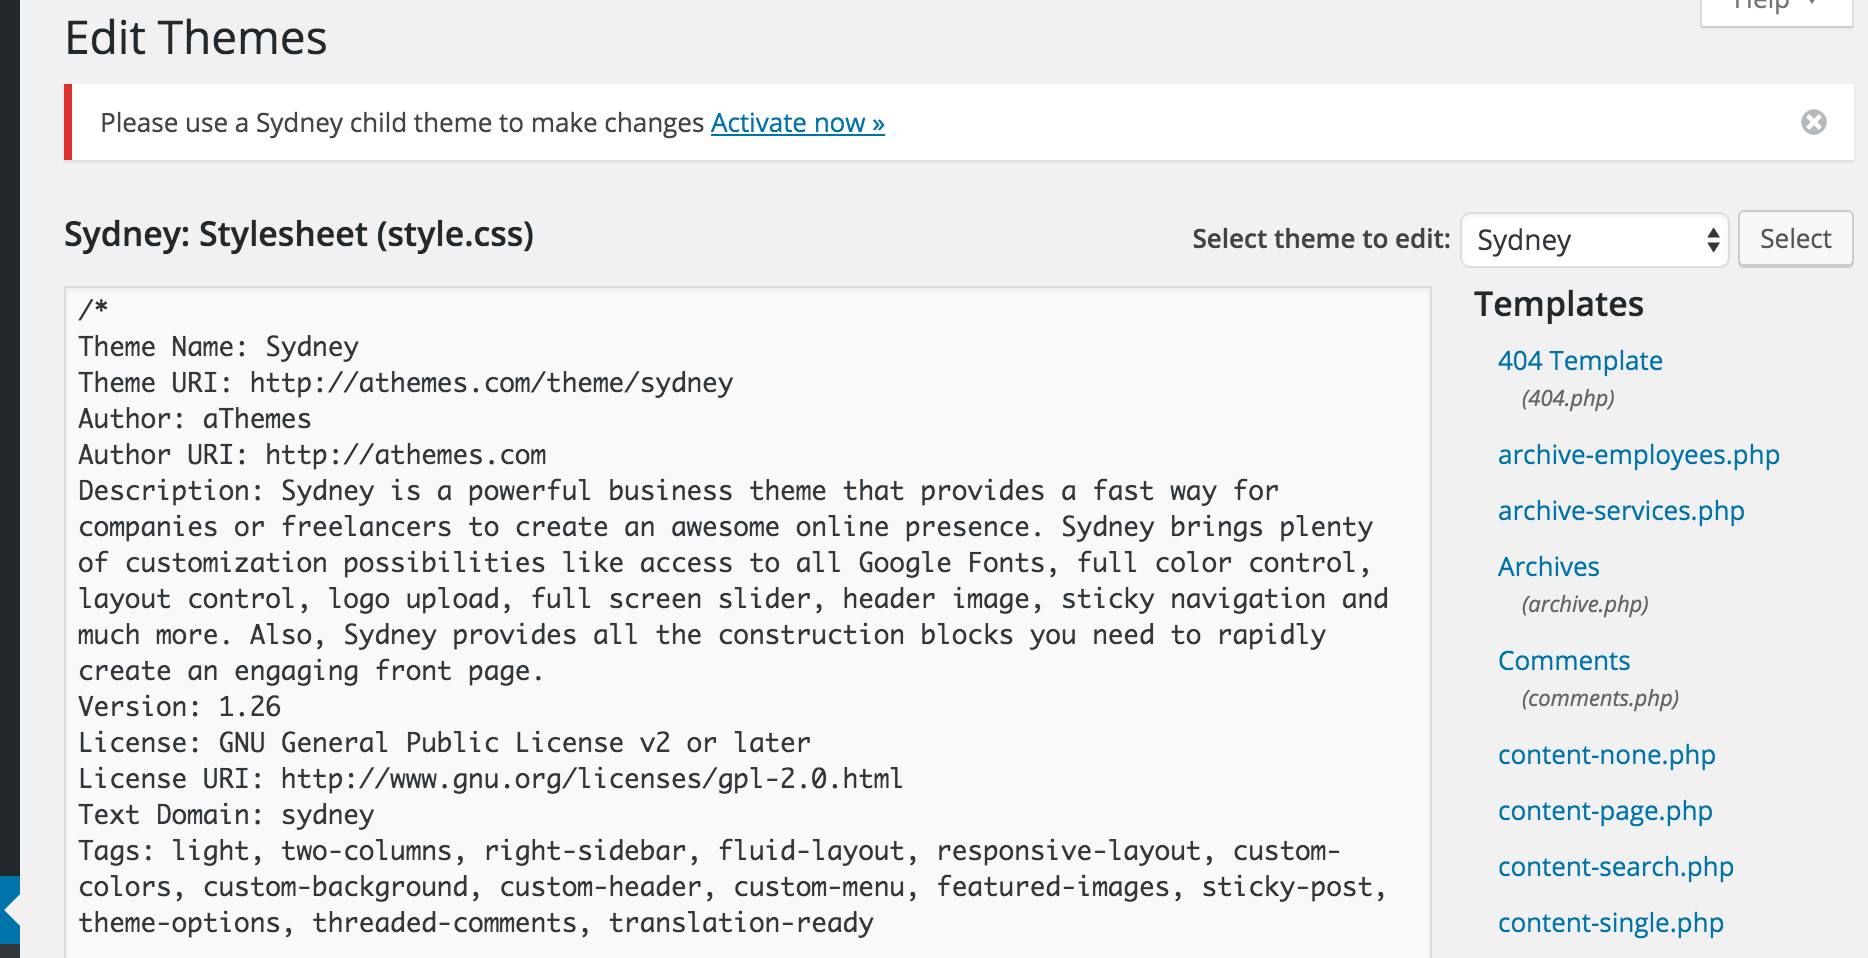Open content-single.php template
The height and width of the screenshot is (958, 1868).
[1610, 923]
